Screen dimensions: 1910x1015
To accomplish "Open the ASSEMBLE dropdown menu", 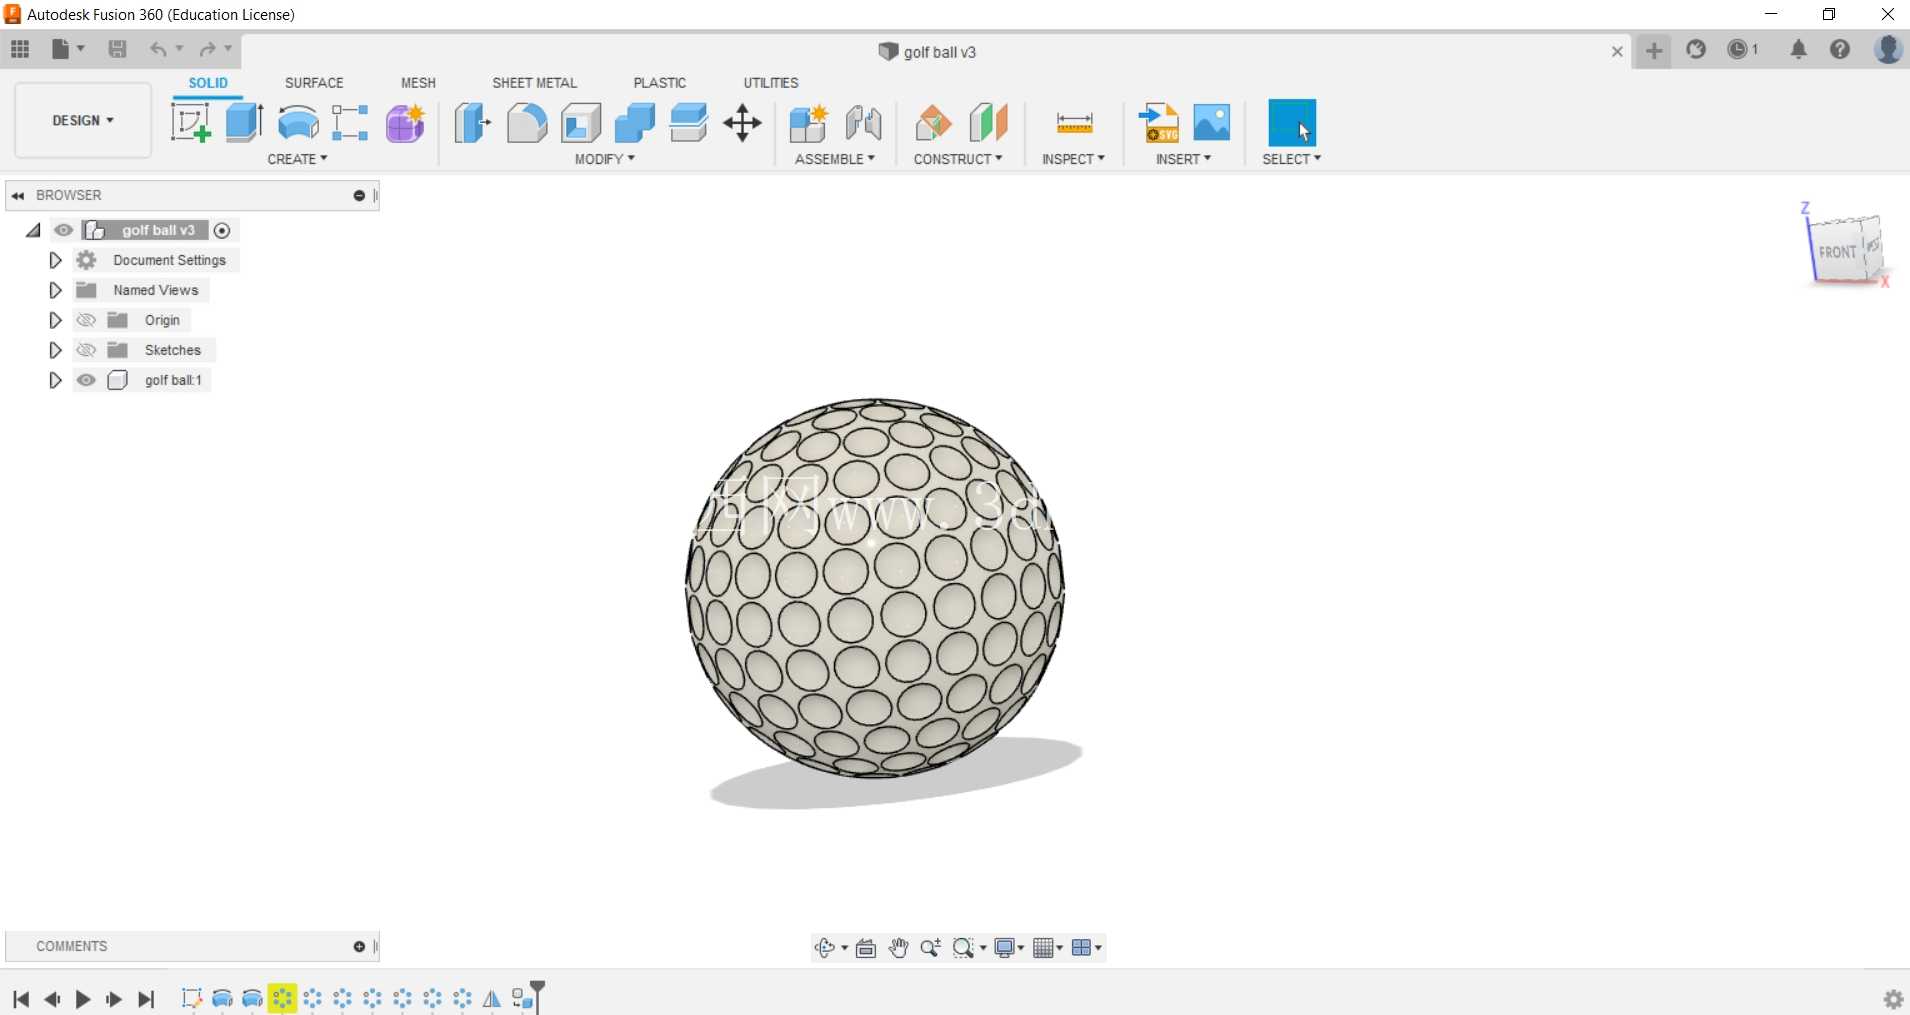I will (835, 159).
